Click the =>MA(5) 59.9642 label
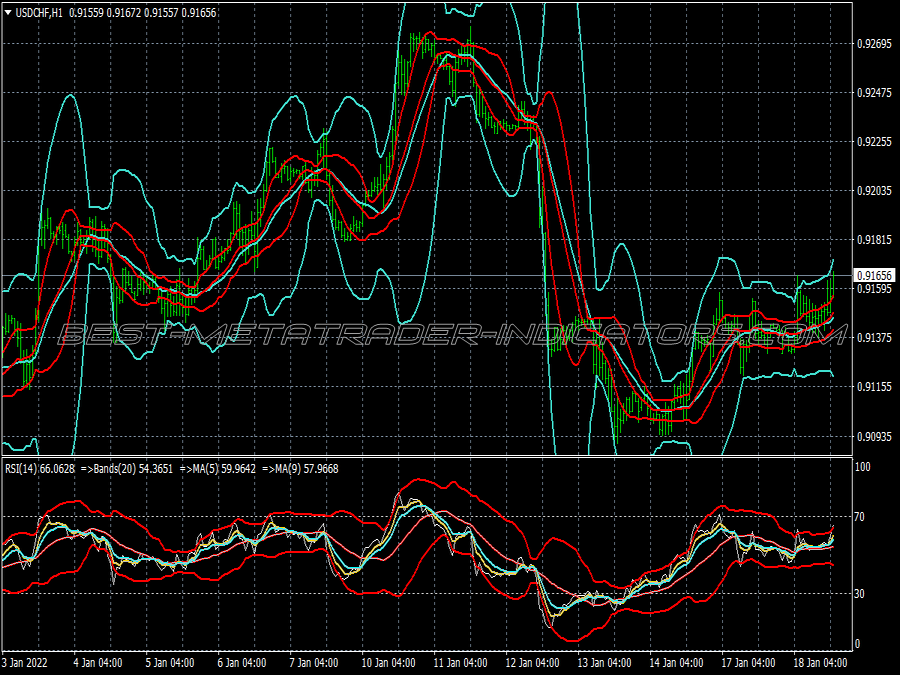 point(218,469)
